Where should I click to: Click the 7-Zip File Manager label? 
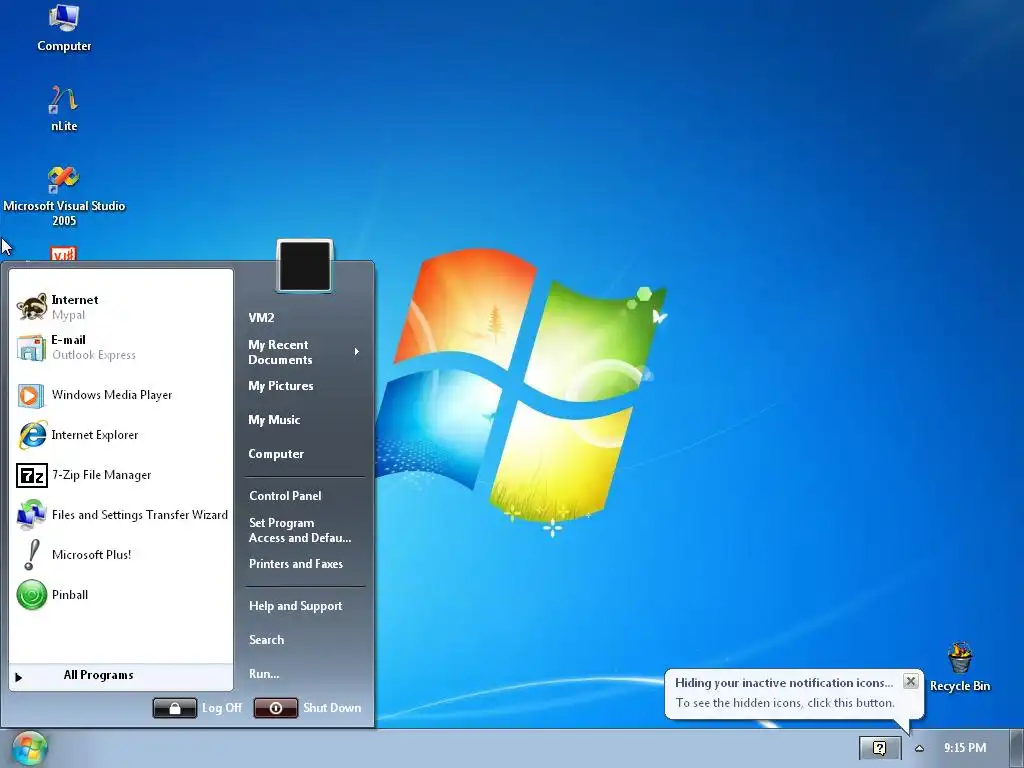102,475
